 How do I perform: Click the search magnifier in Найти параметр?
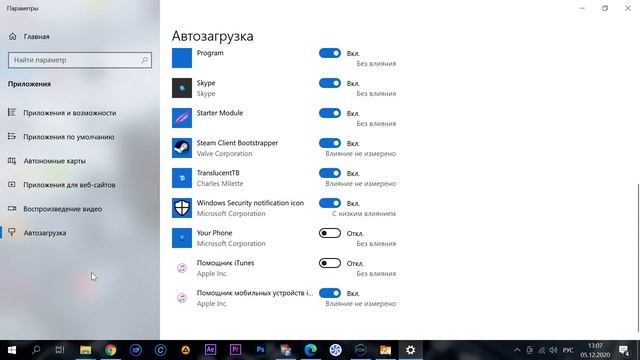[x=144, y=60]
